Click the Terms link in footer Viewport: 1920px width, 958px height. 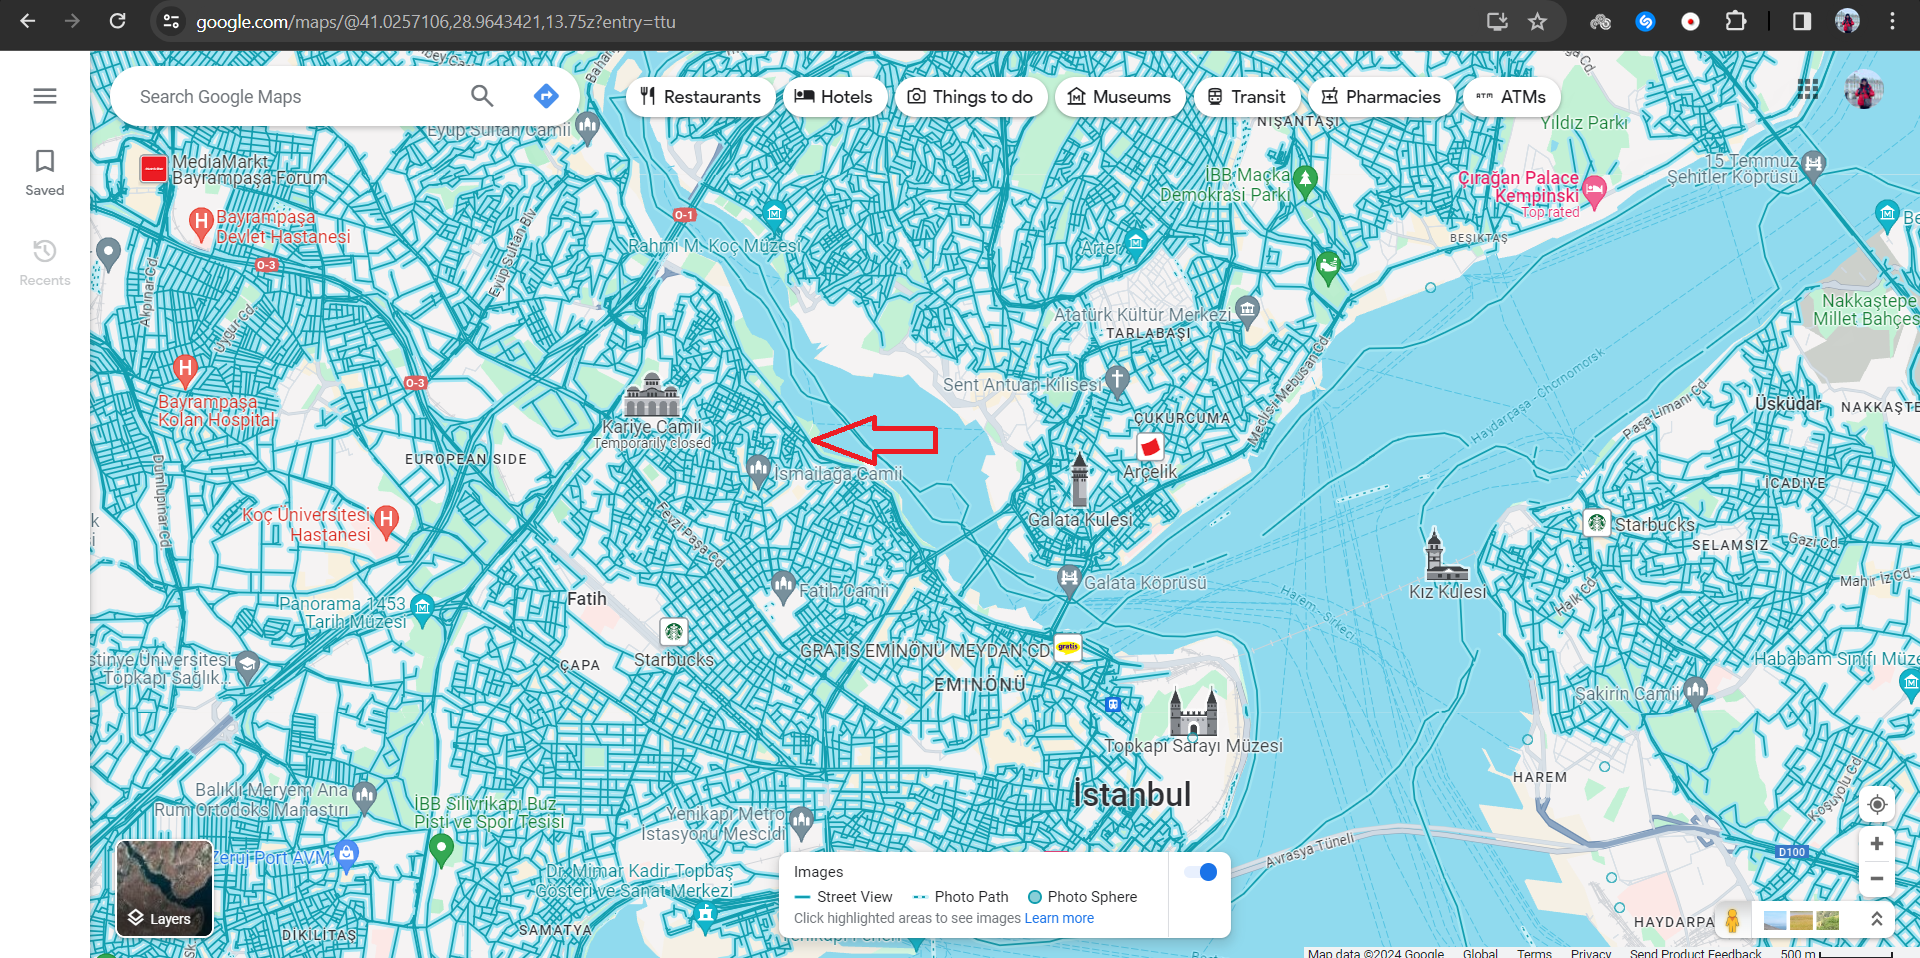tap(1534, 953)
